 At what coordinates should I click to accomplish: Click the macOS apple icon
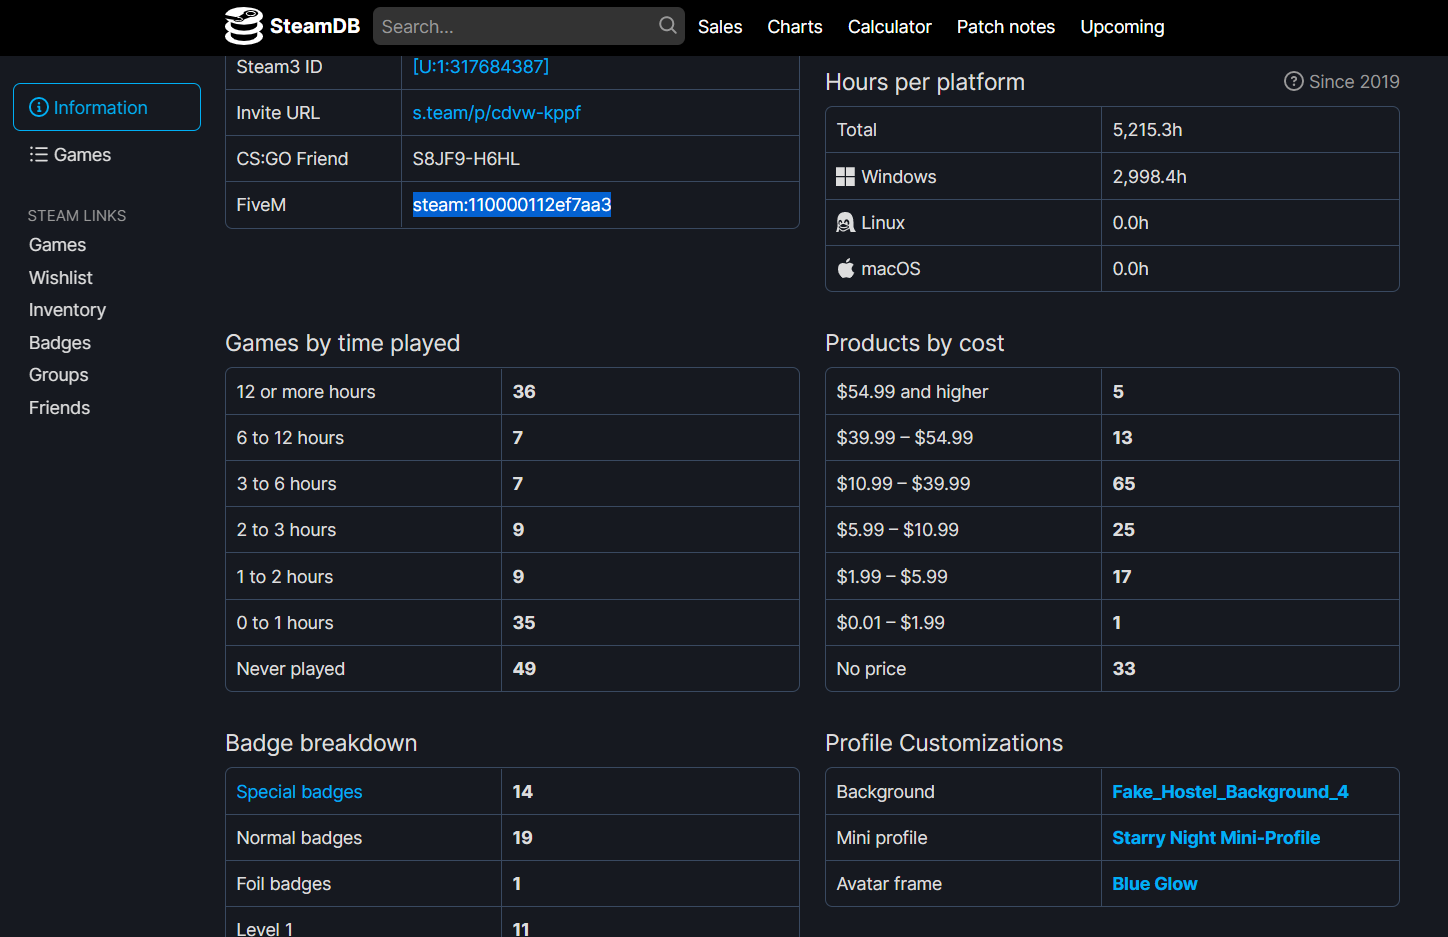tap(845, 269)
